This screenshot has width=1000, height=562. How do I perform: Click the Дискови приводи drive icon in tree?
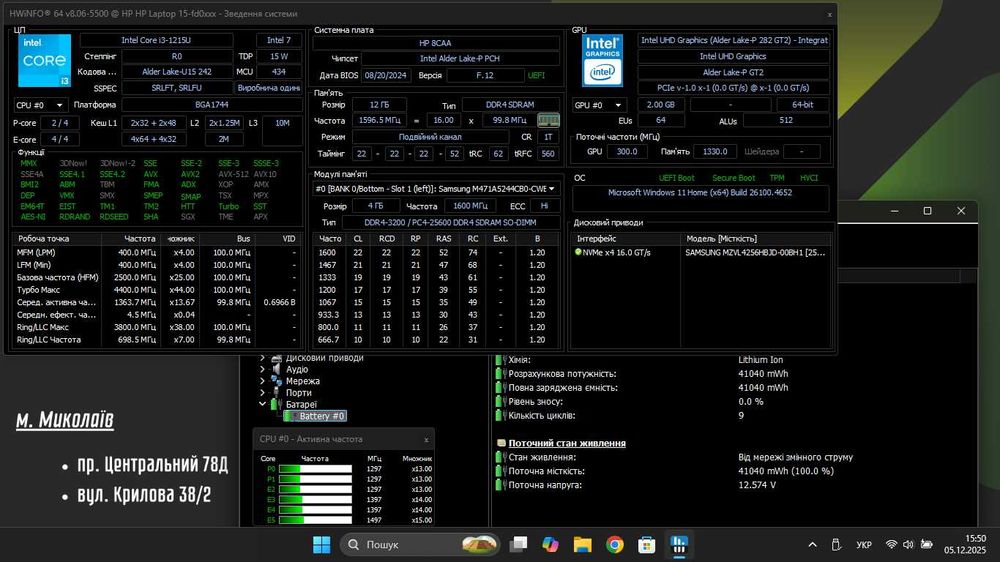tap(276, 358)
